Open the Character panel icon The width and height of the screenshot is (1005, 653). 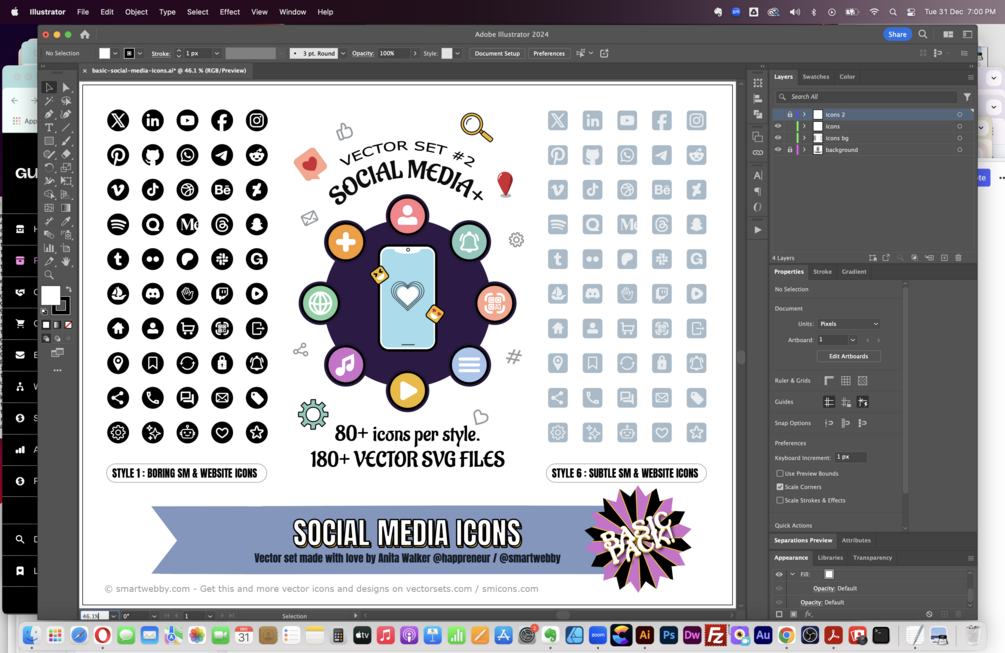point(758,175)
